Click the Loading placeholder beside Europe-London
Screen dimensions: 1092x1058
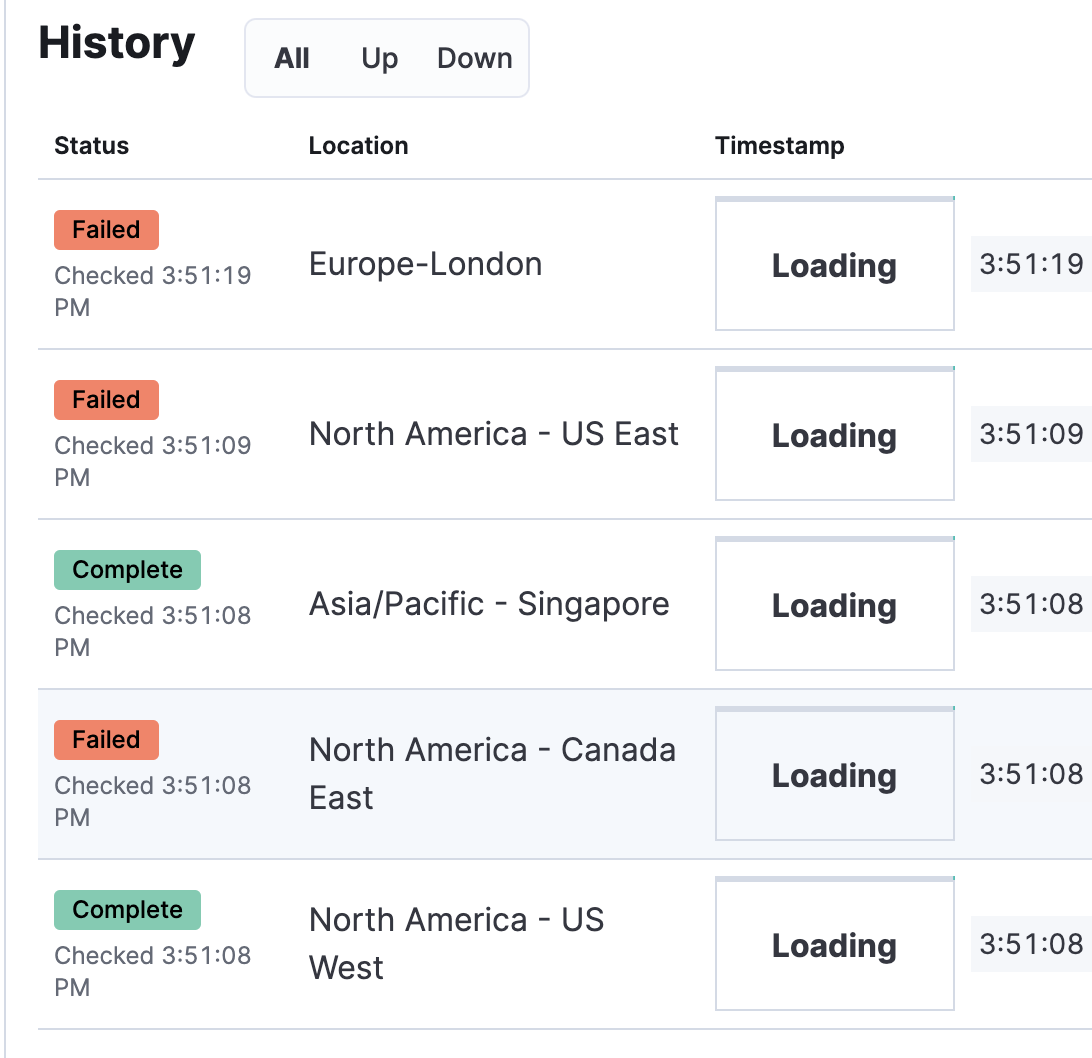click(x=834, y=264)
